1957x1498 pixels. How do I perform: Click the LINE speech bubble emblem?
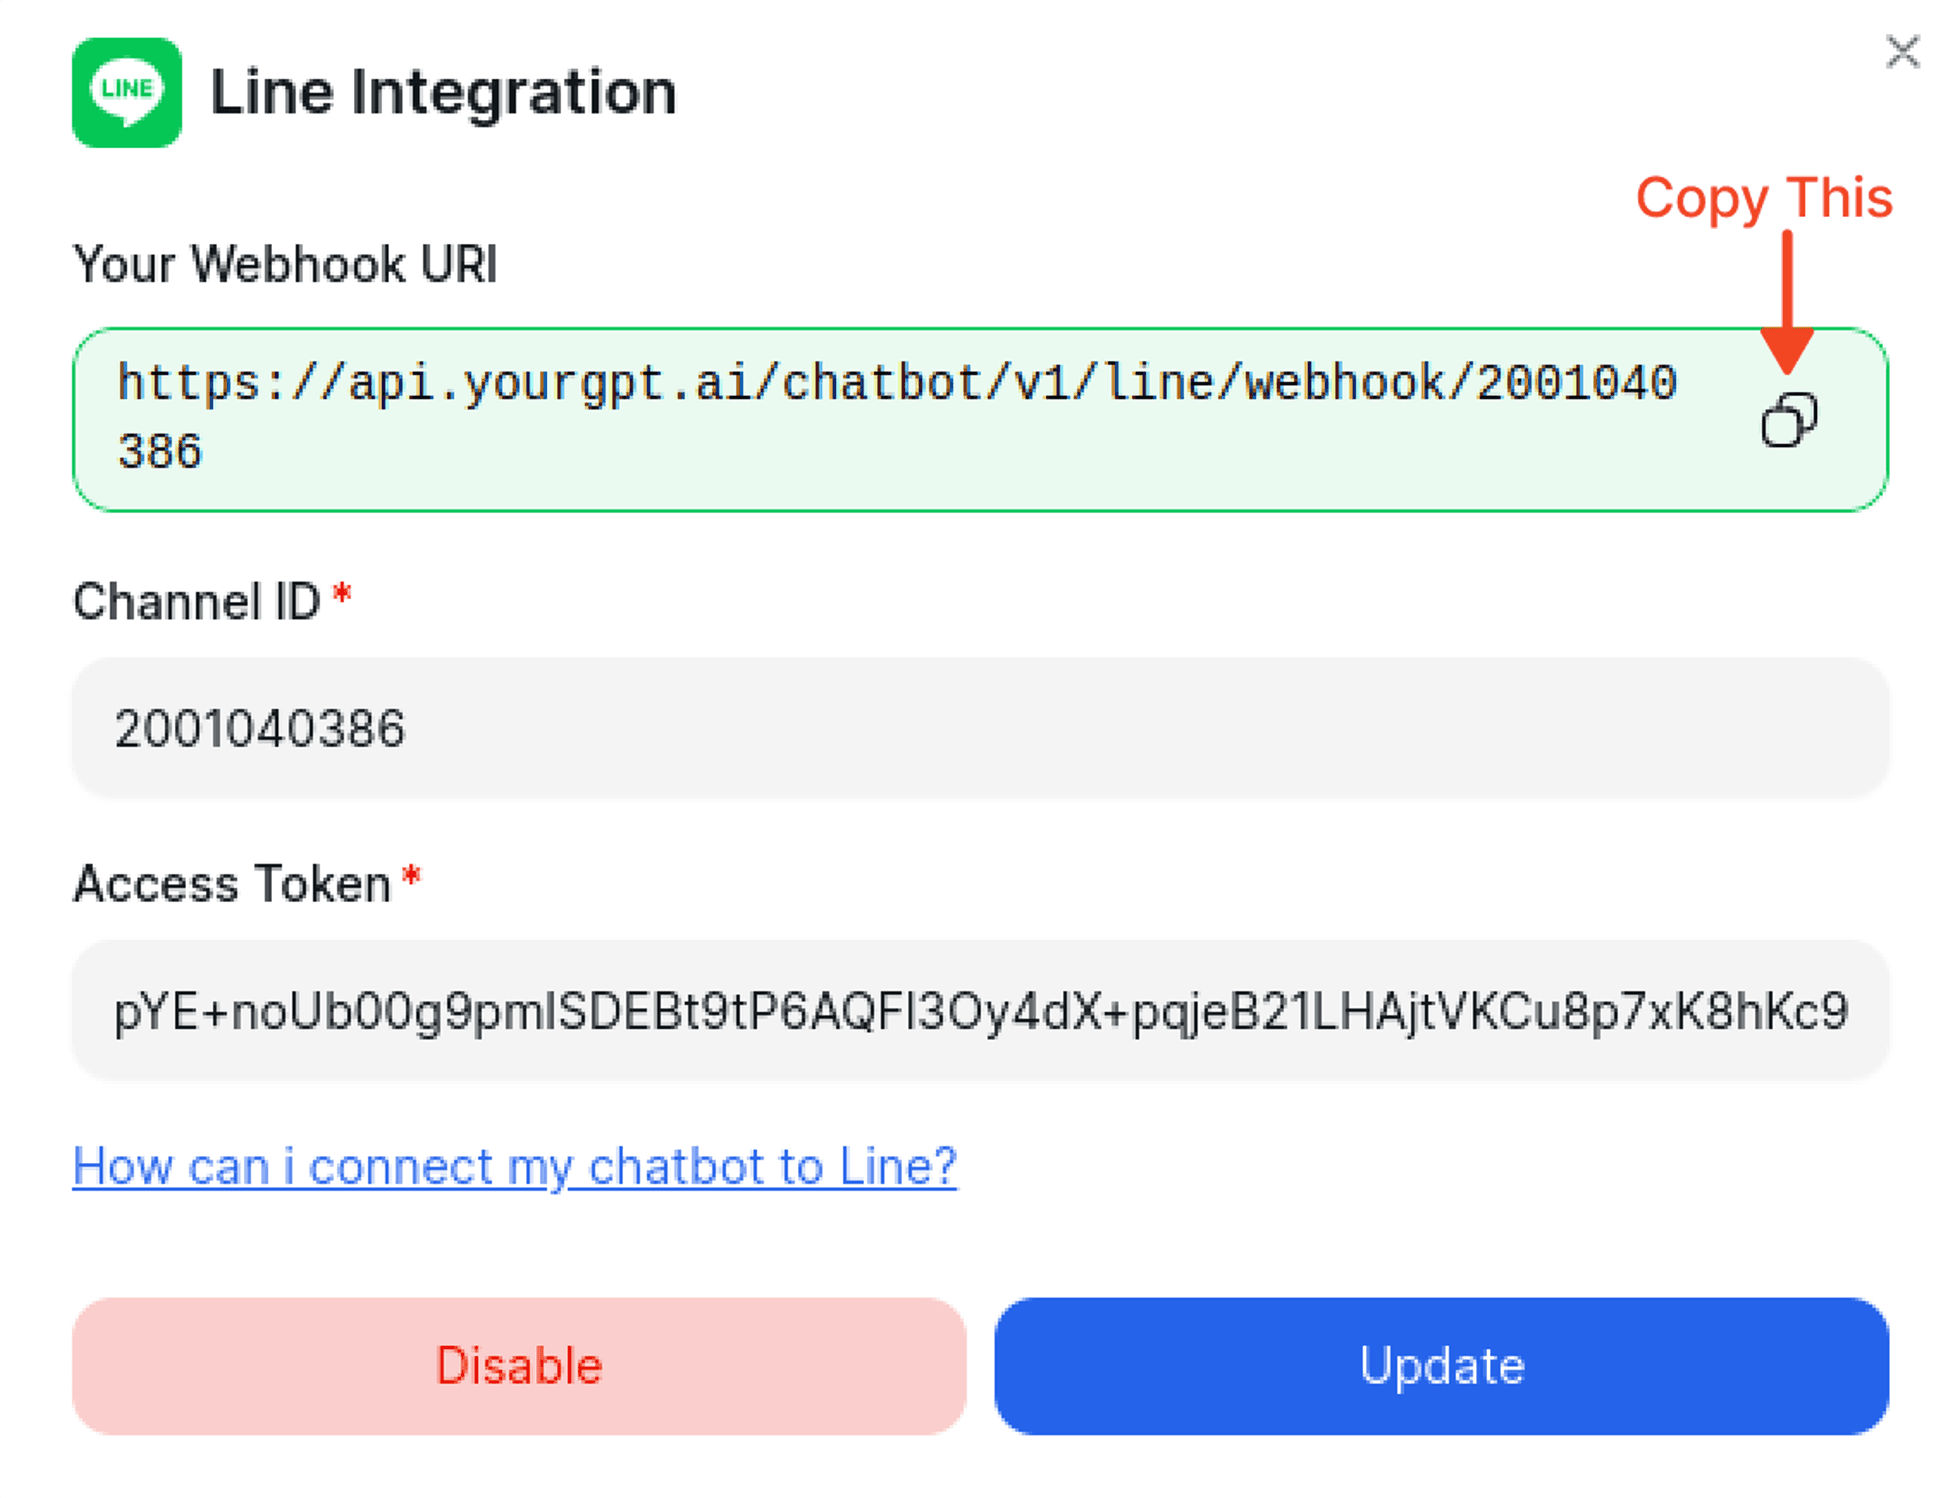(127, 92)
